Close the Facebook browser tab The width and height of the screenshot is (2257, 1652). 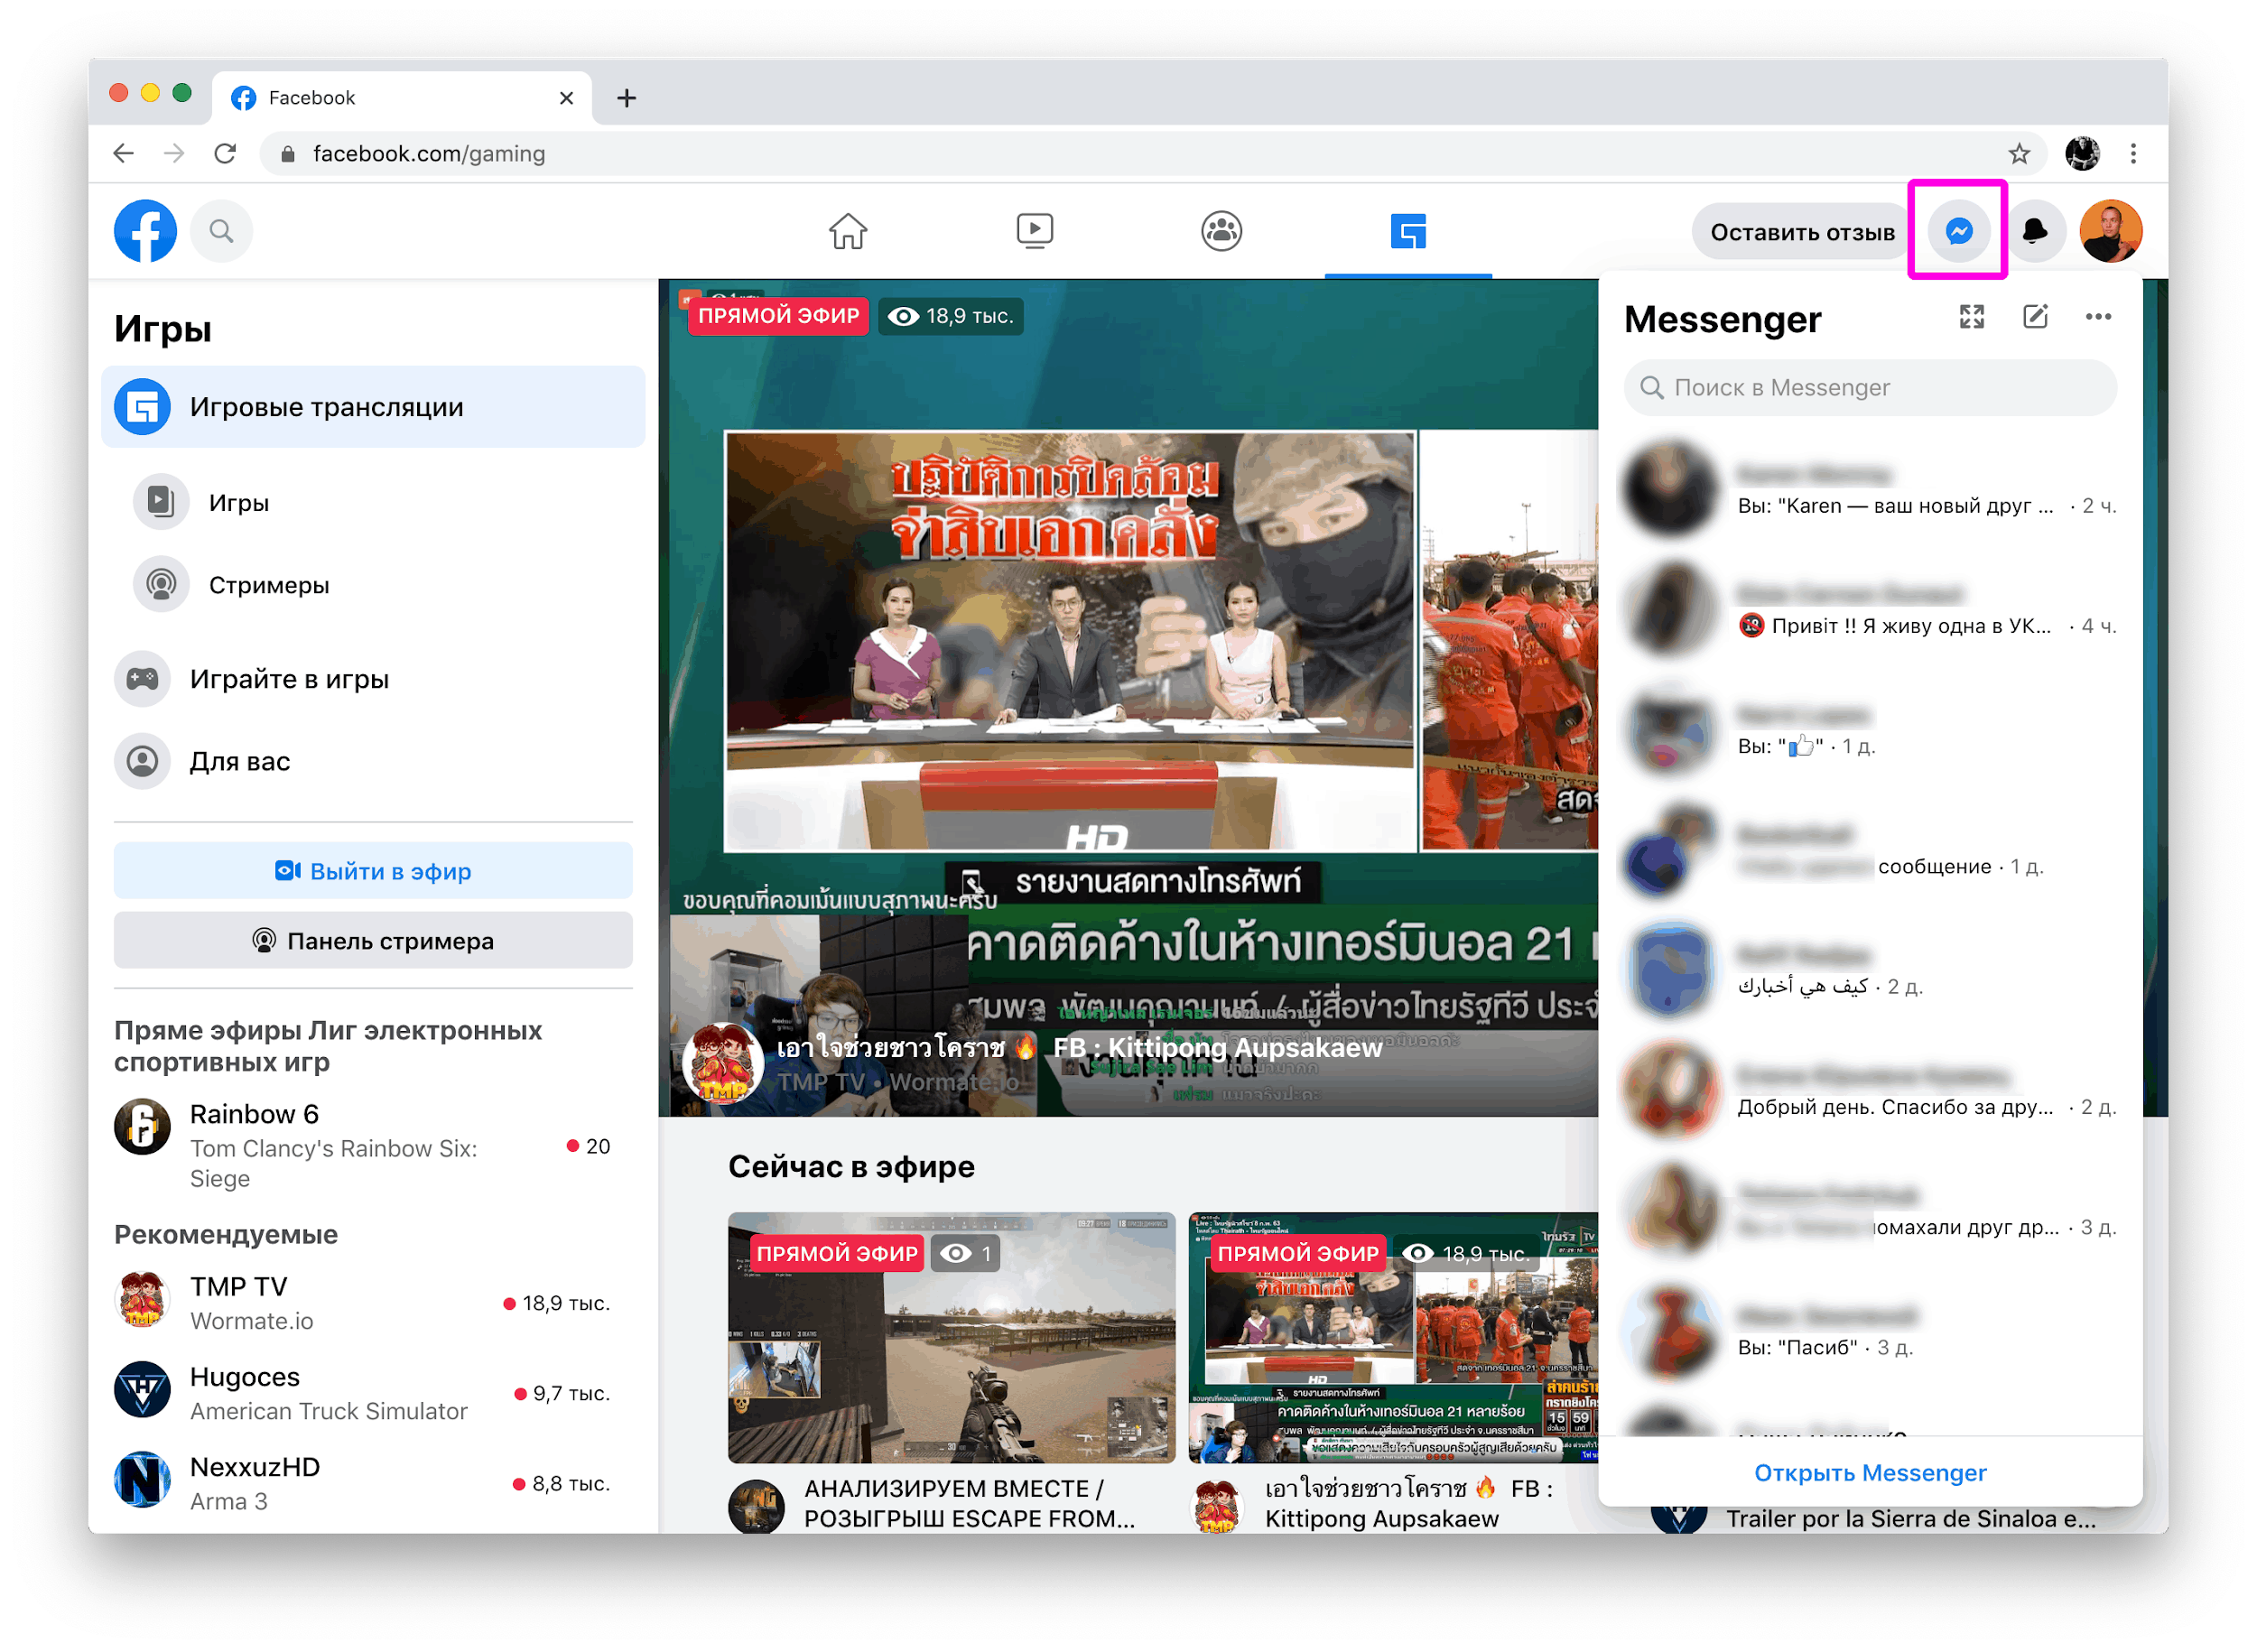tap(566, 98)
